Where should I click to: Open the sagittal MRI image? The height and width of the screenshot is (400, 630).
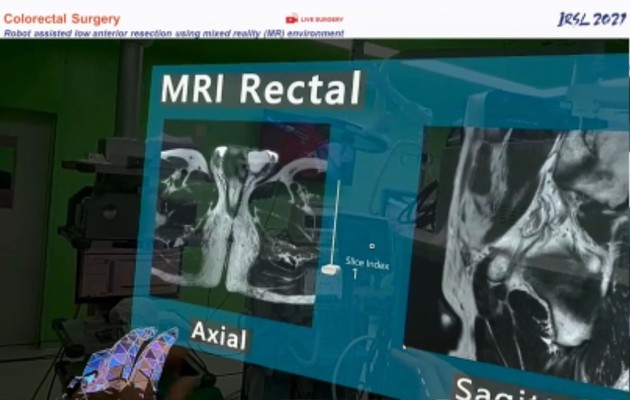(520, 240)
